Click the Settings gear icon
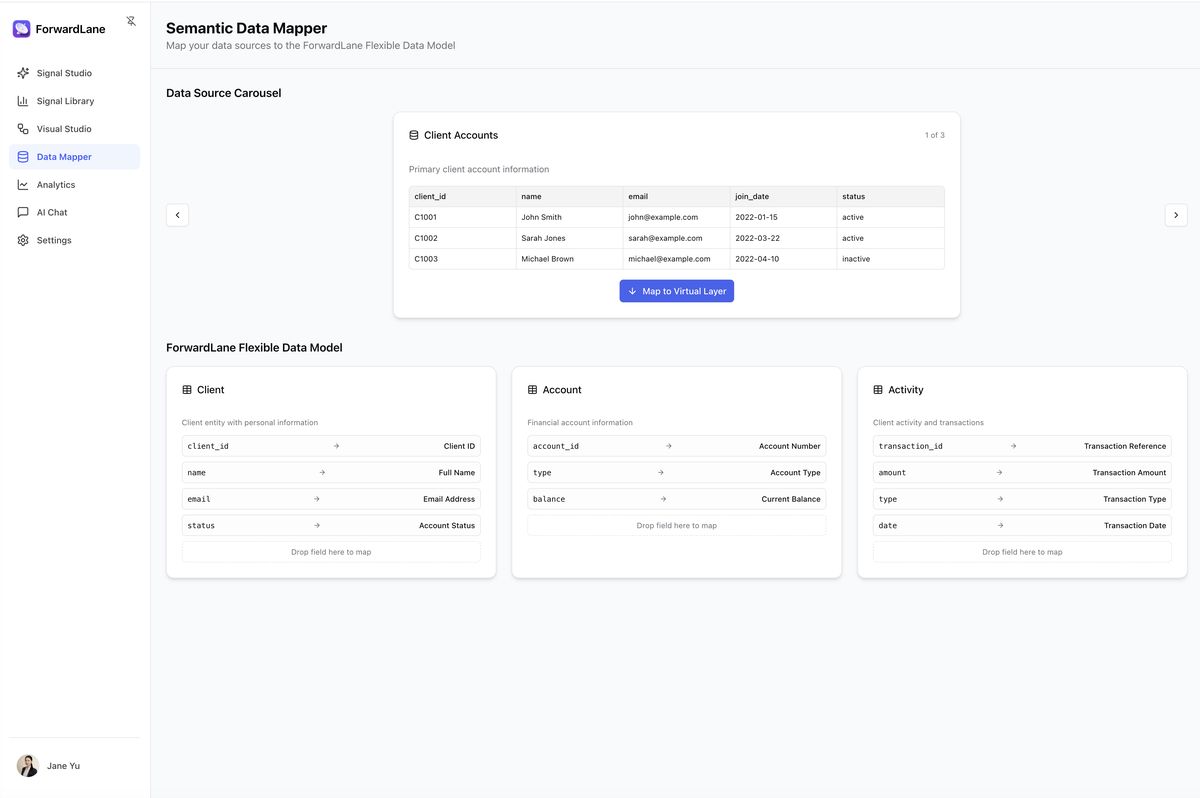 click(x=23, y=240)
